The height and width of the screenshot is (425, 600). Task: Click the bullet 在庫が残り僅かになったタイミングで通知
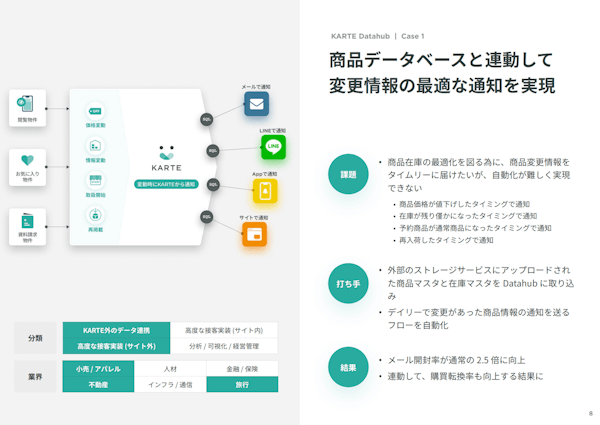[468, 216]
